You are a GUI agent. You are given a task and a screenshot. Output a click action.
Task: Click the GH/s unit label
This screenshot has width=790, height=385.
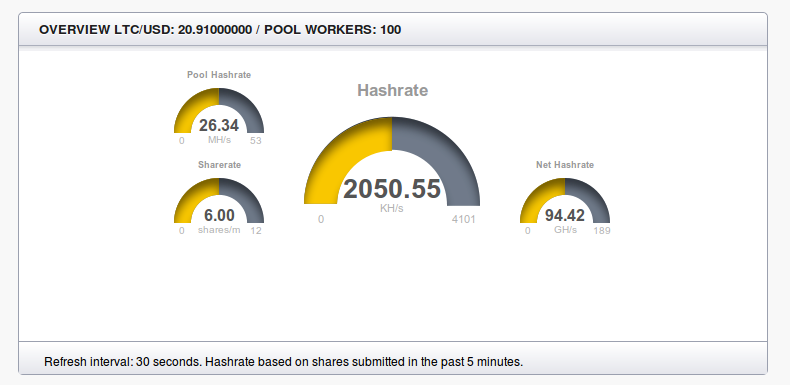[x=565, y=230]
